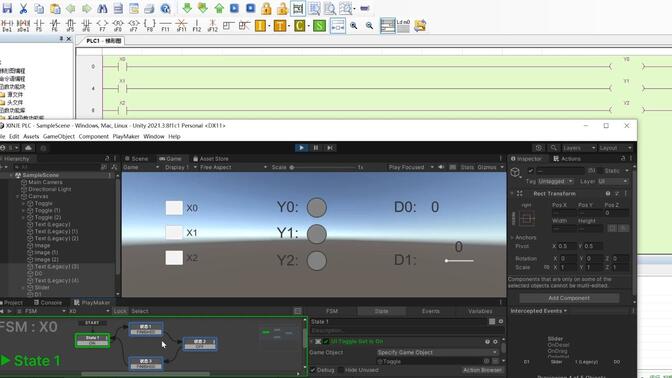
Task: Click the blue Stop PLC square icon
Action: click(251, 8)
